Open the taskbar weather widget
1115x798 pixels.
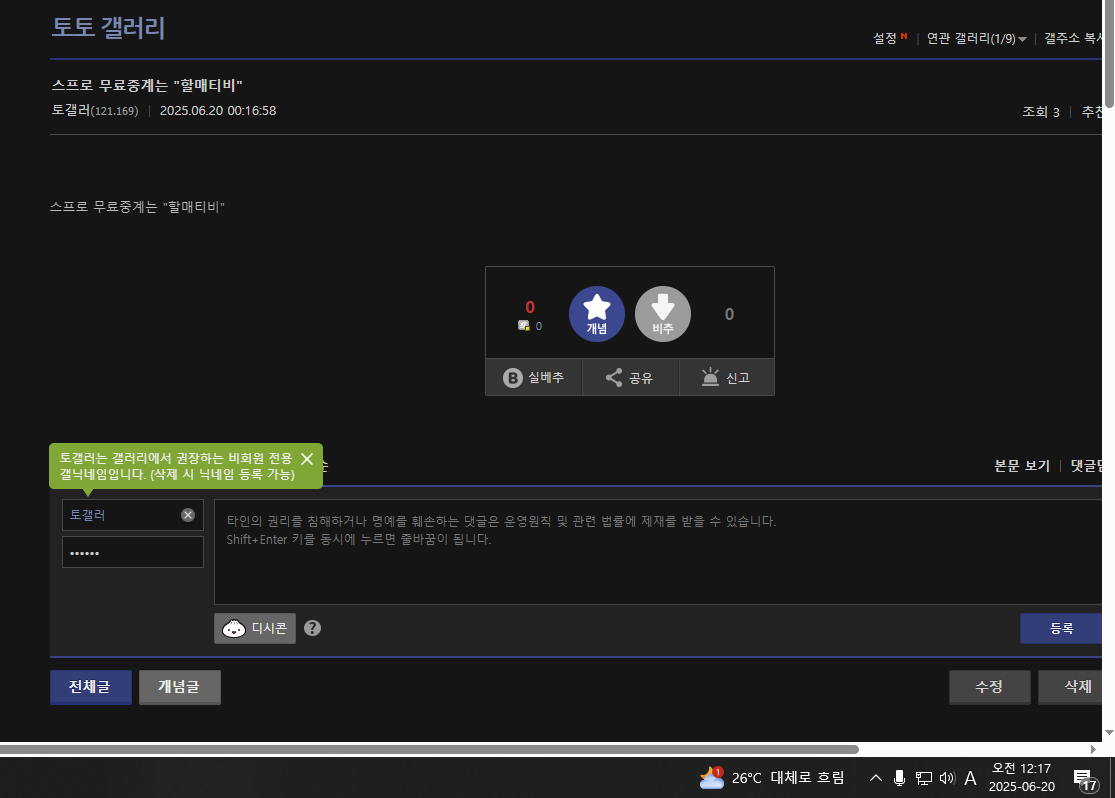pyautogui.click(x=772, y=778)
